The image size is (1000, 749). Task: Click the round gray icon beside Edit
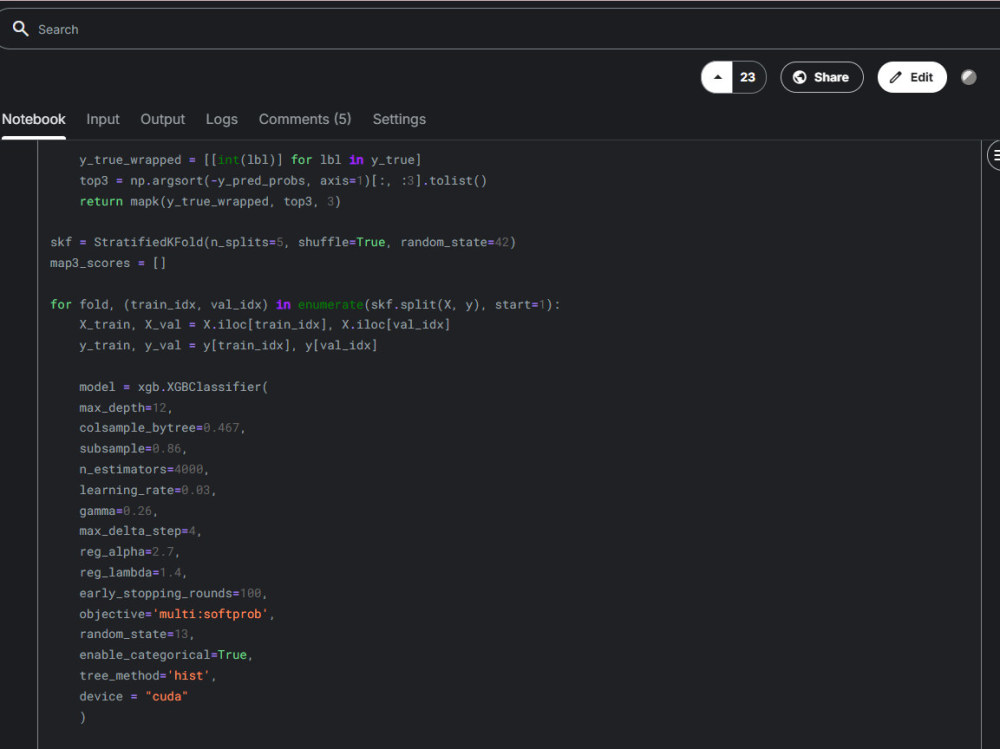(x=969, y=77)
